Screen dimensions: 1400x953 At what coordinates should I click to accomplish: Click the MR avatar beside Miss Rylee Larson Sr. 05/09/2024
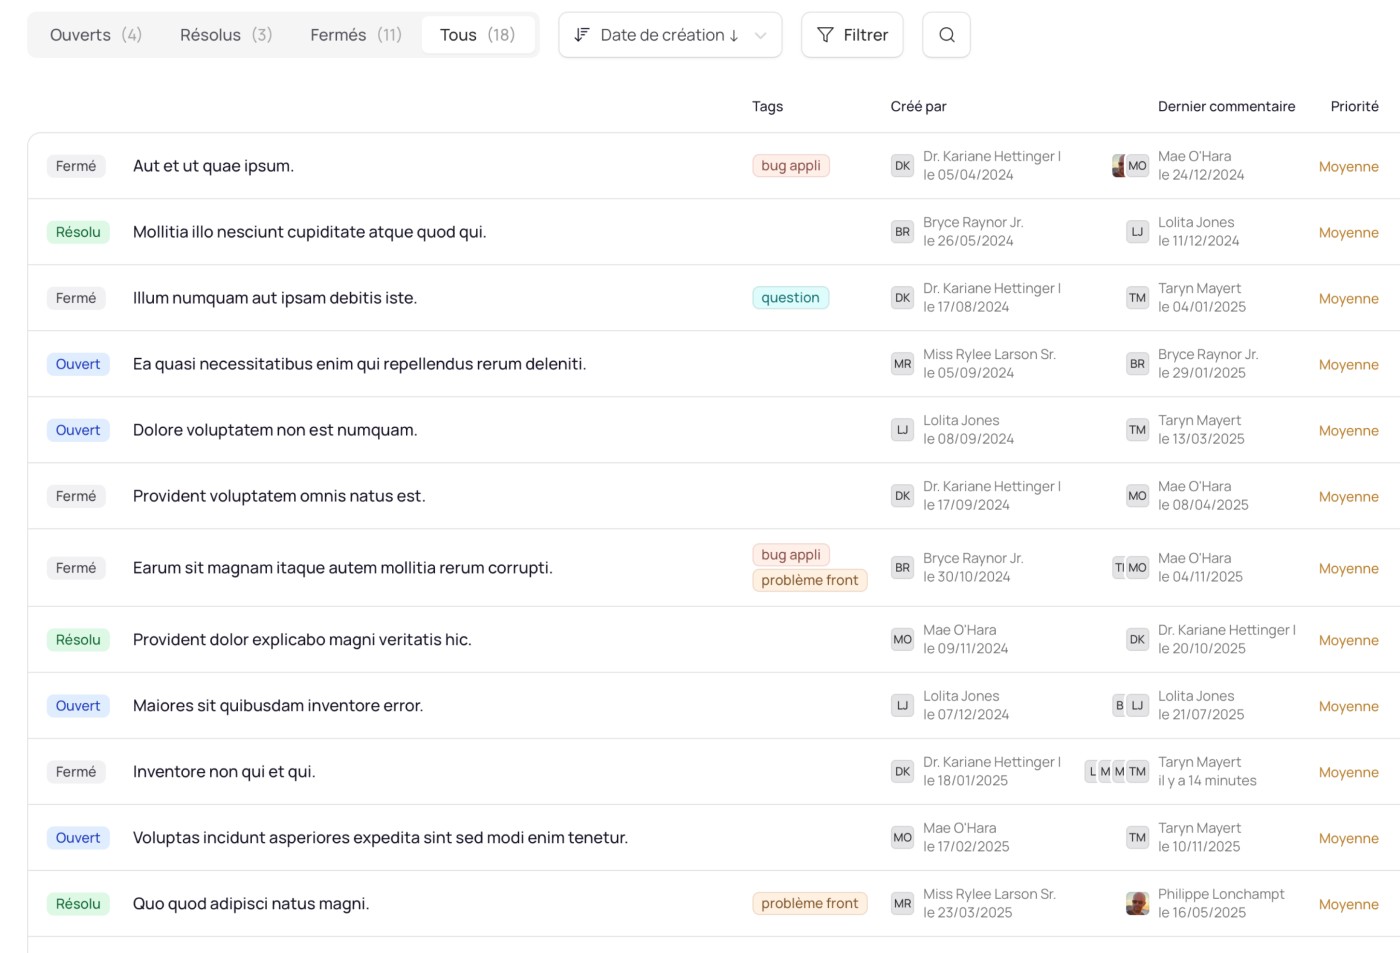[902, 364]
